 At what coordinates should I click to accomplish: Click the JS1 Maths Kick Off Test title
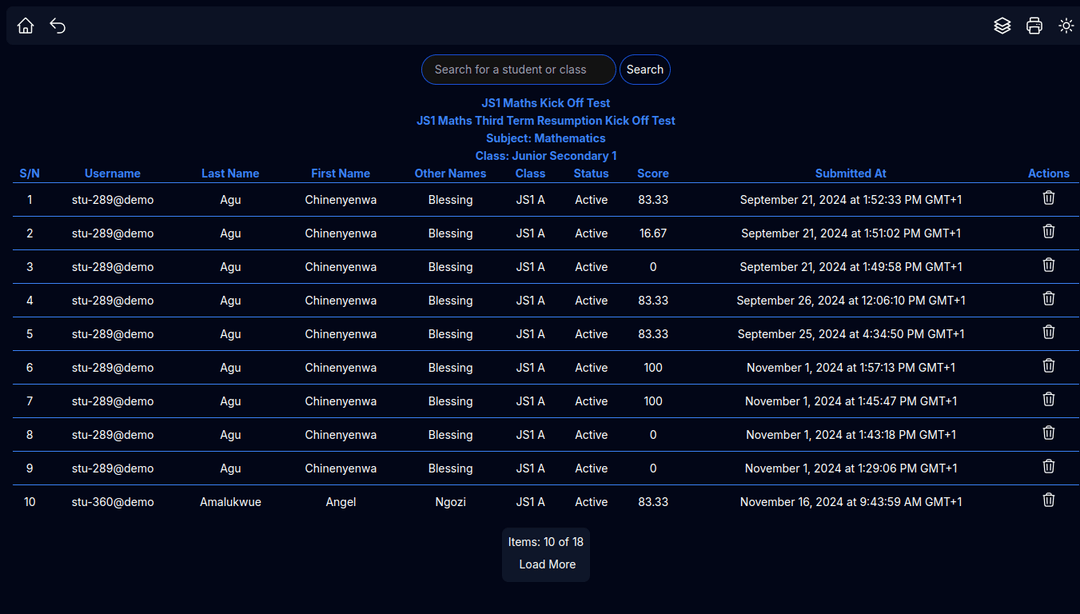point(545,103)
